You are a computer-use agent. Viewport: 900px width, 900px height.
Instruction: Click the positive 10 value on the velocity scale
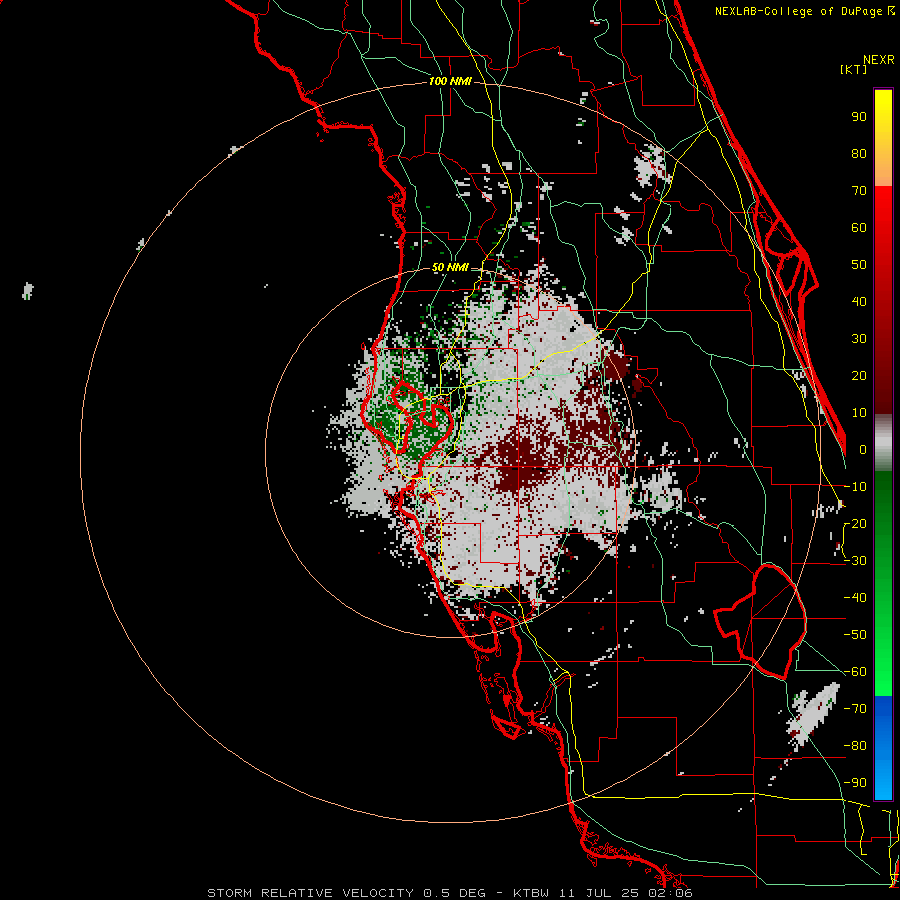click(x=859, y=413)
